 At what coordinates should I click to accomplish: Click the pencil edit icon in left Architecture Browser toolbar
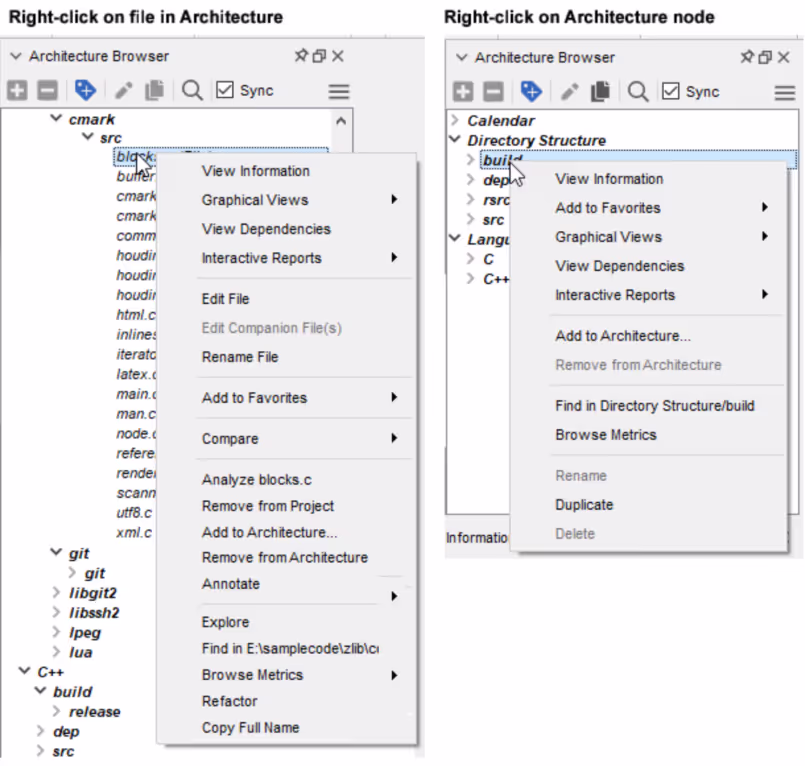tap(123, 91)
